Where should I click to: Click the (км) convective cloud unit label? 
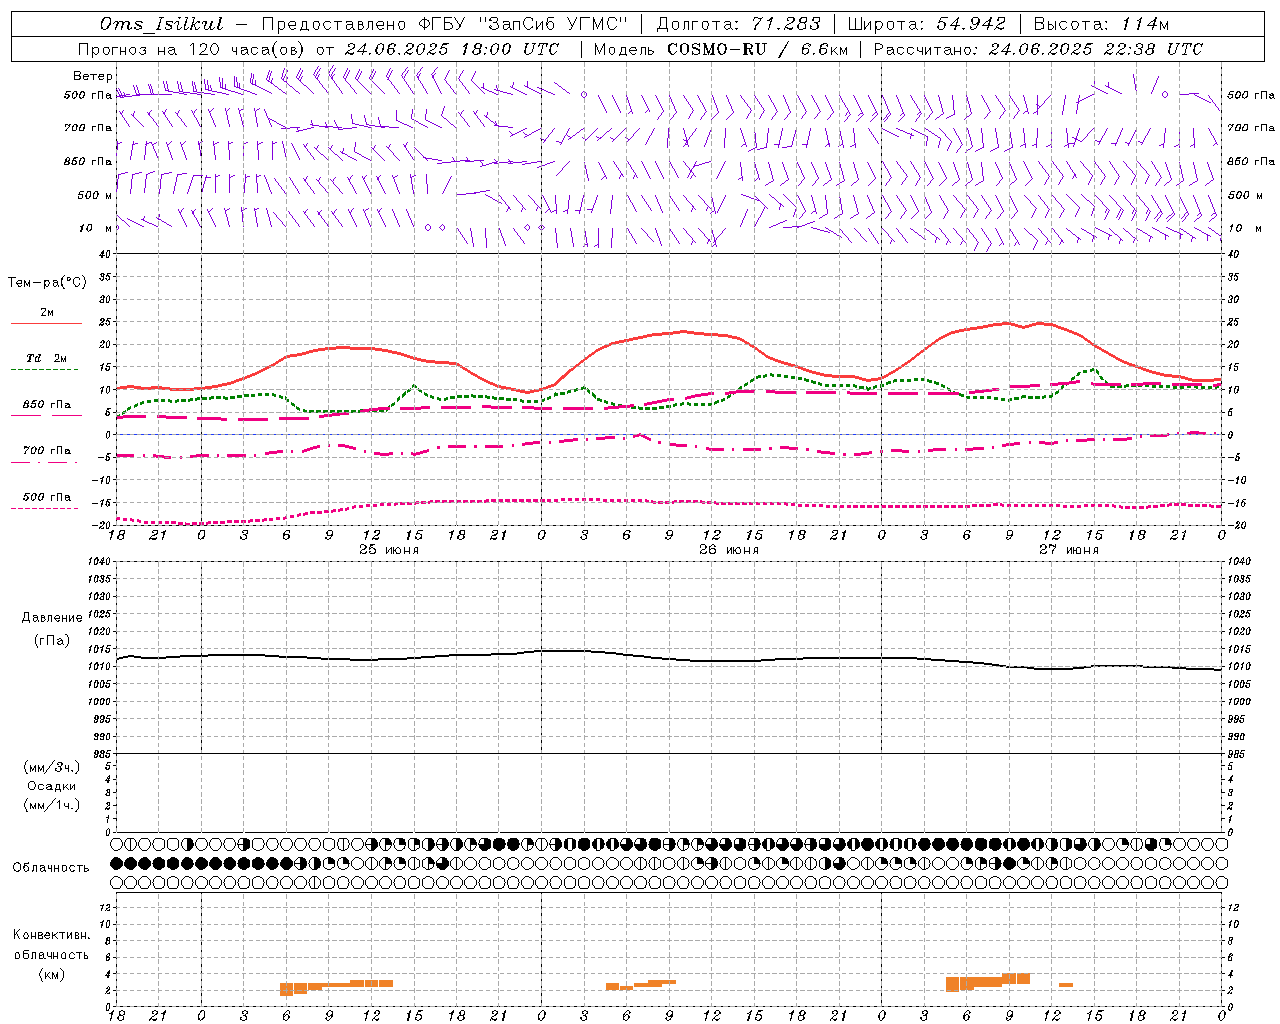[x=51, y=974]
